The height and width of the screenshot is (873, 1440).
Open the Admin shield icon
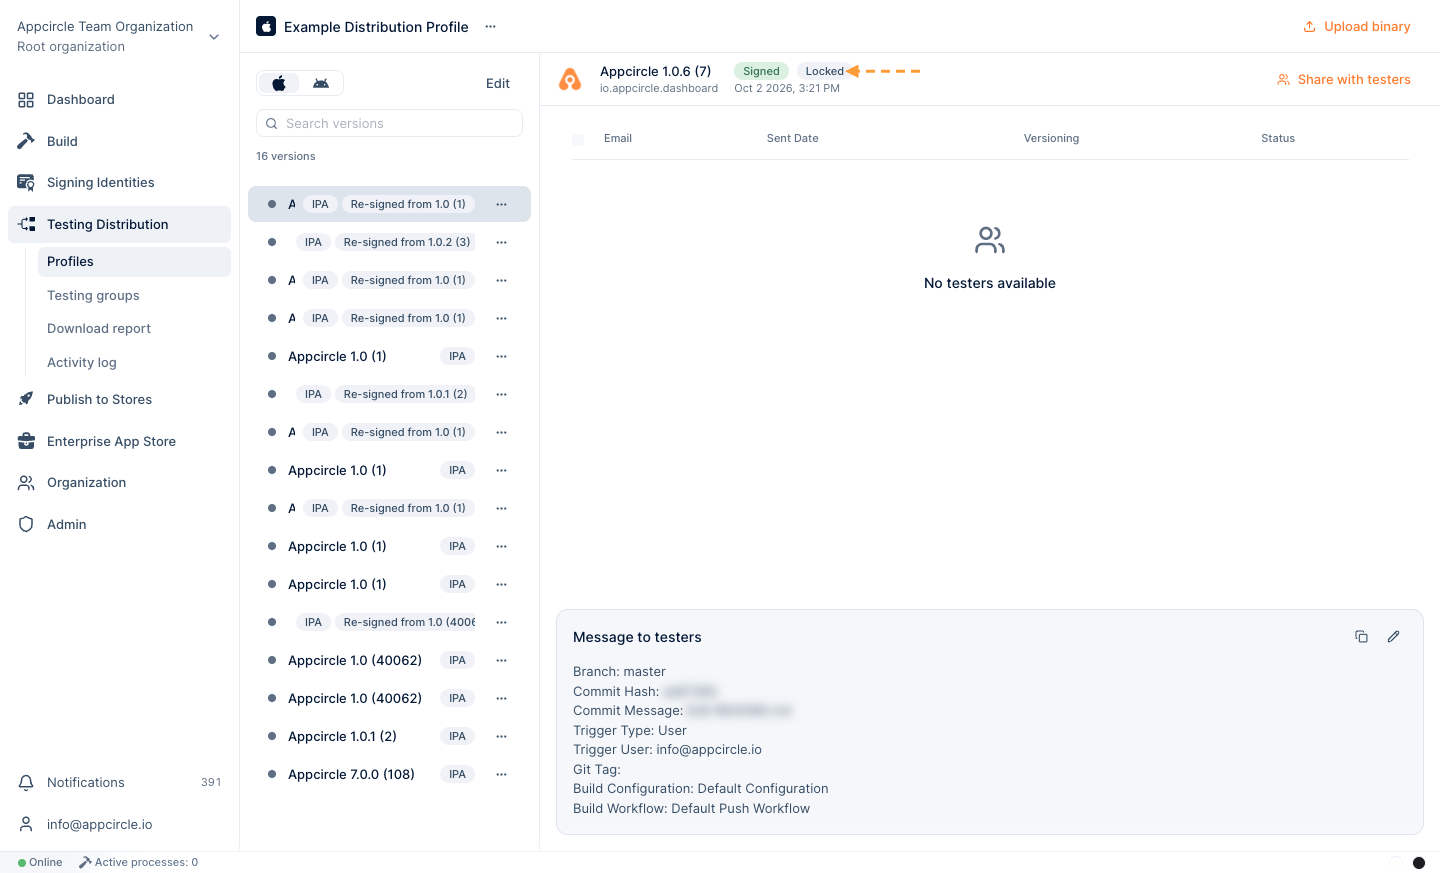pos(26,525)
